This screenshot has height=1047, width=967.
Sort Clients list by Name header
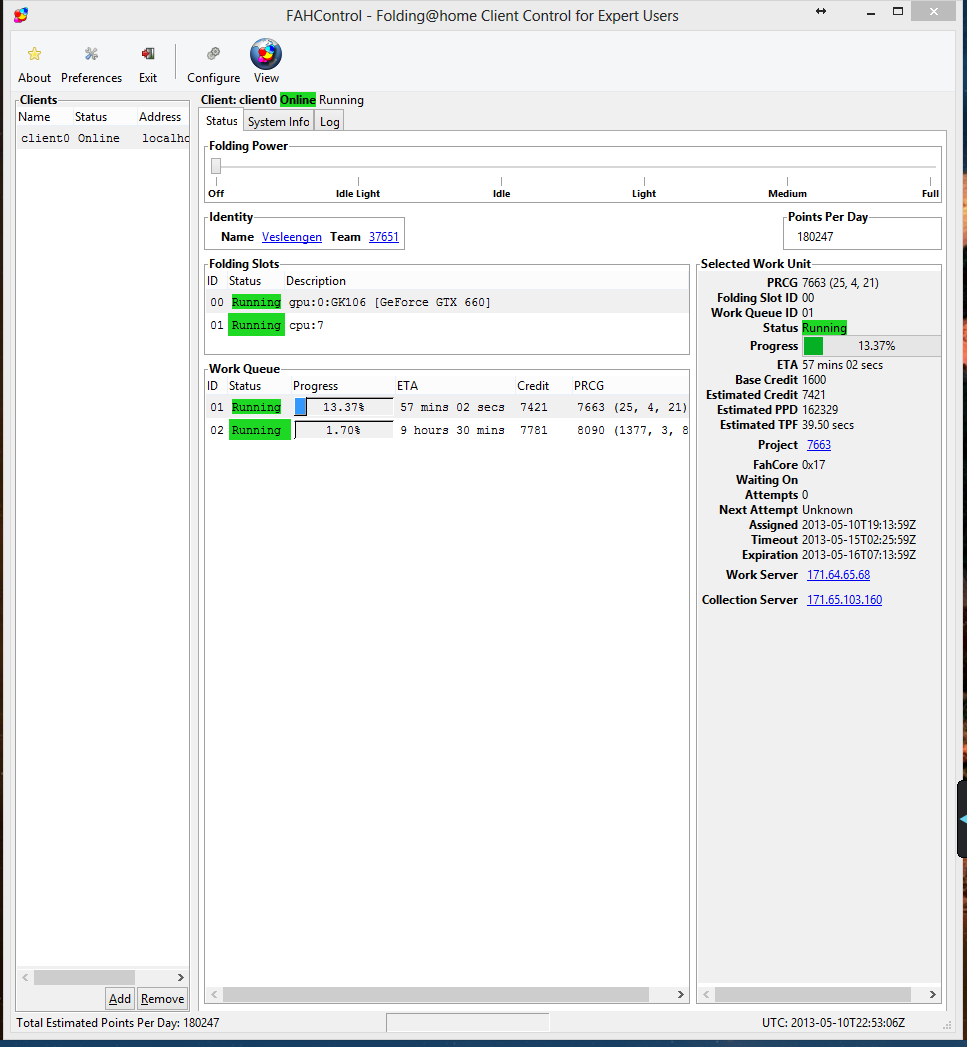click(x=43, y=117)
